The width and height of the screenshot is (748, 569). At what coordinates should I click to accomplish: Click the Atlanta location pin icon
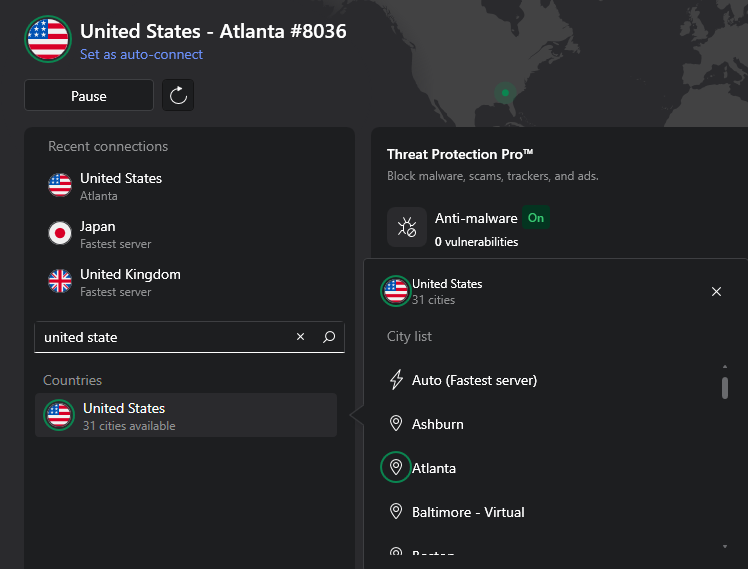(x=396, y=467)
